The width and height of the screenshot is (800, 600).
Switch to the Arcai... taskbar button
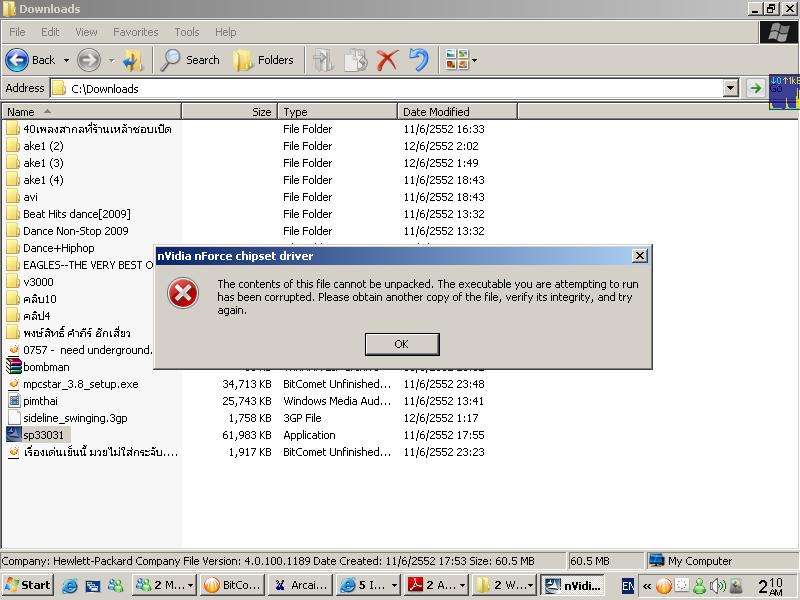(x=301, y=585)
